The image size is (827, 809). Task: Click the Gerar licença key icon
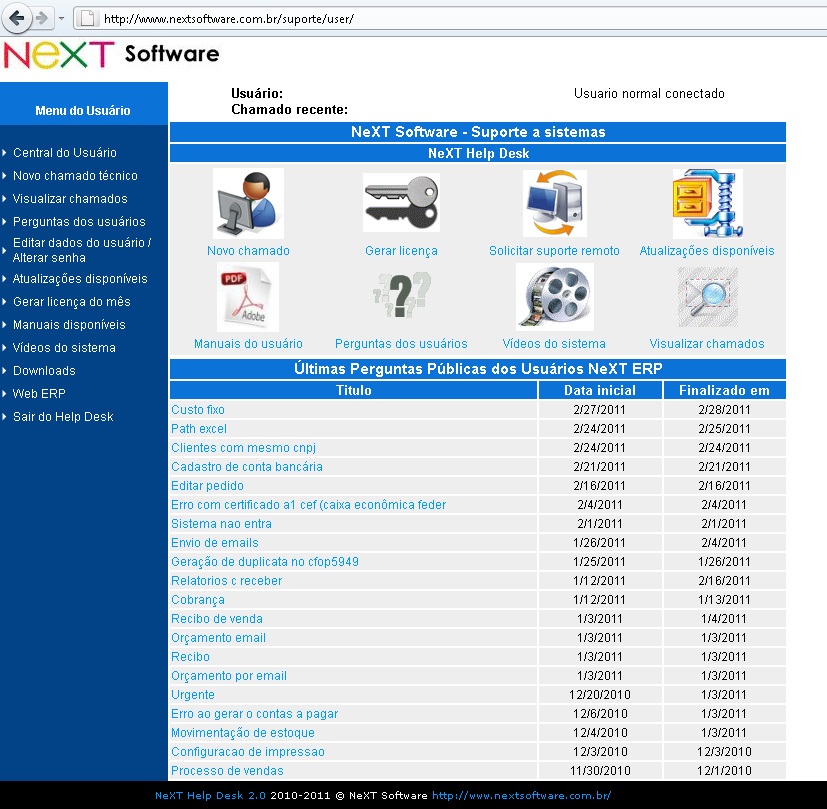[400, 202]
